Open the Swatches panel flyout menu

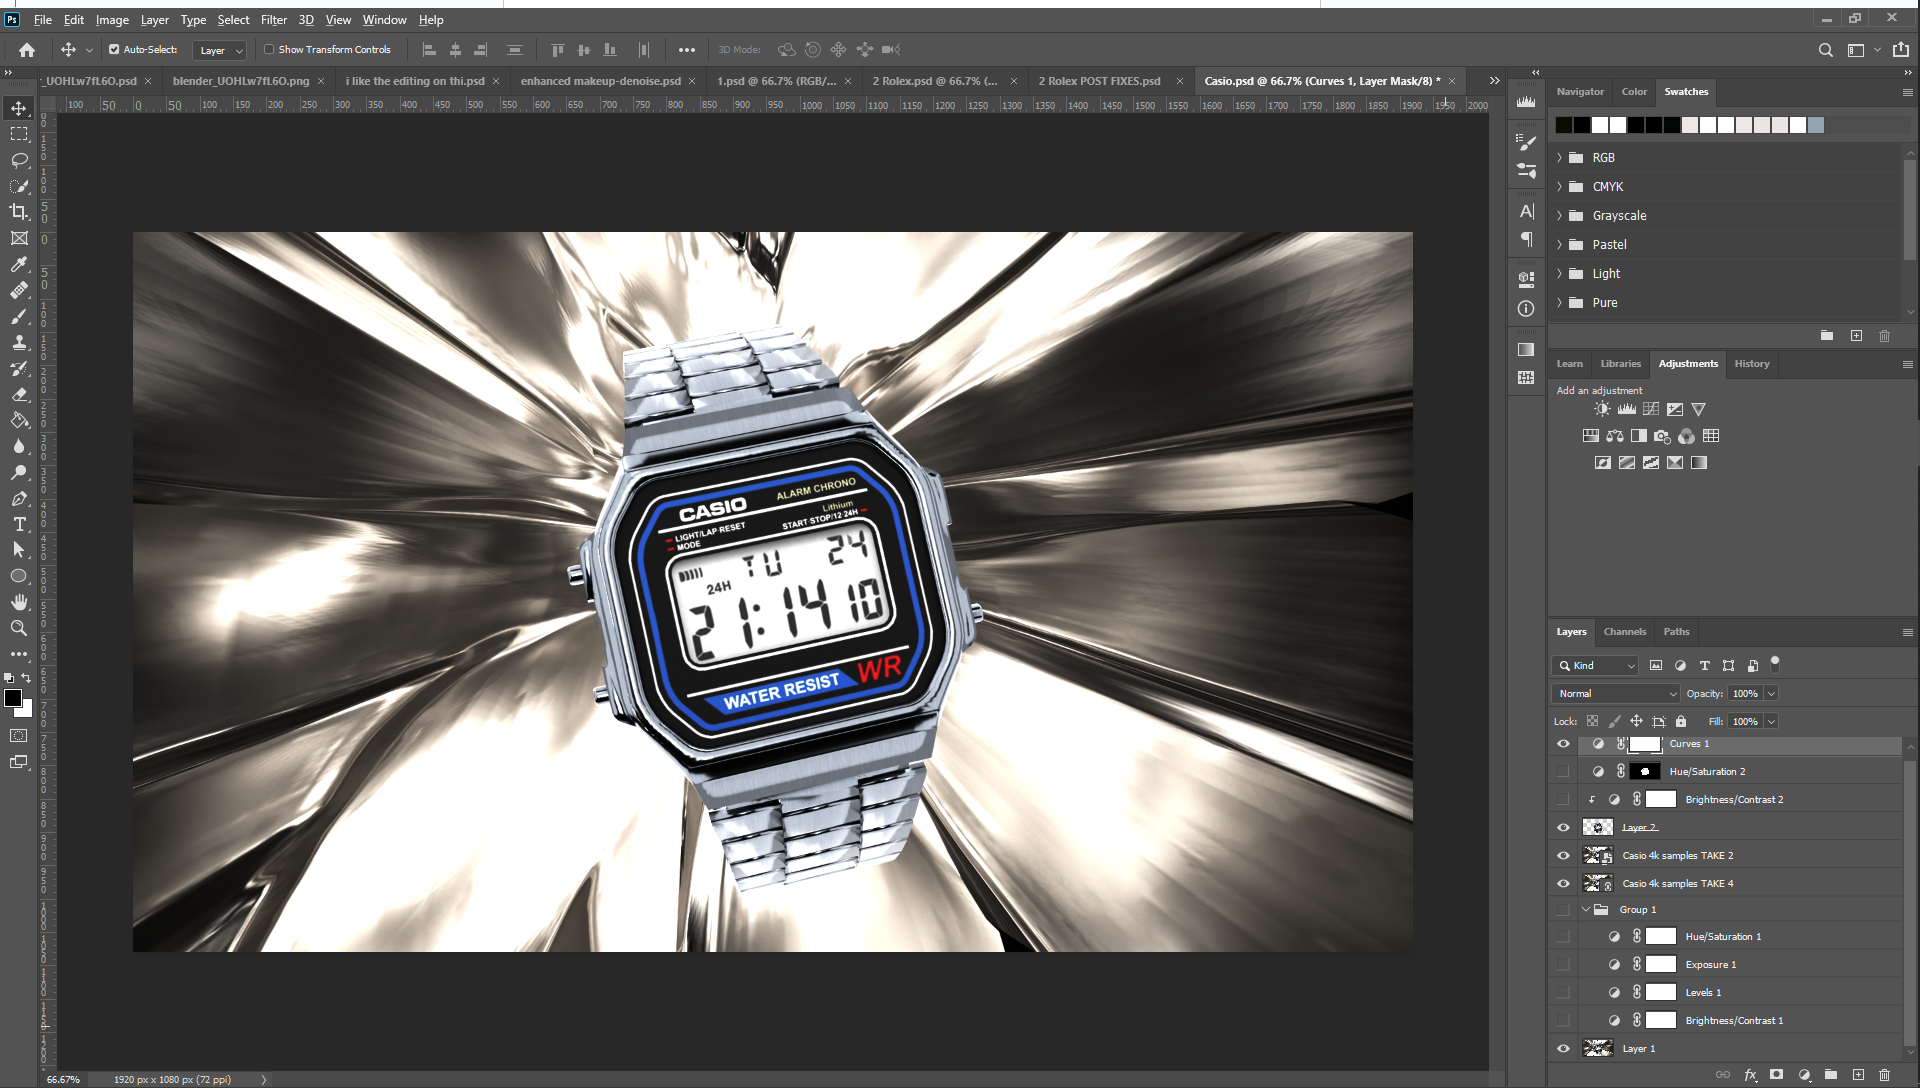pyautogui.click(x=1907, y=92)
